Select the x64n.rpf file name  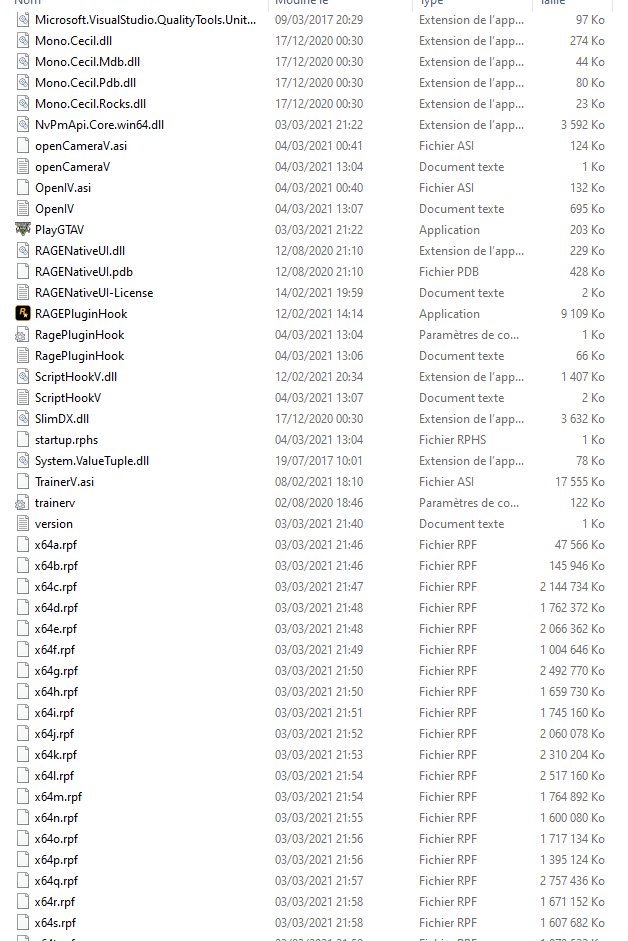[x=56, y=818]
